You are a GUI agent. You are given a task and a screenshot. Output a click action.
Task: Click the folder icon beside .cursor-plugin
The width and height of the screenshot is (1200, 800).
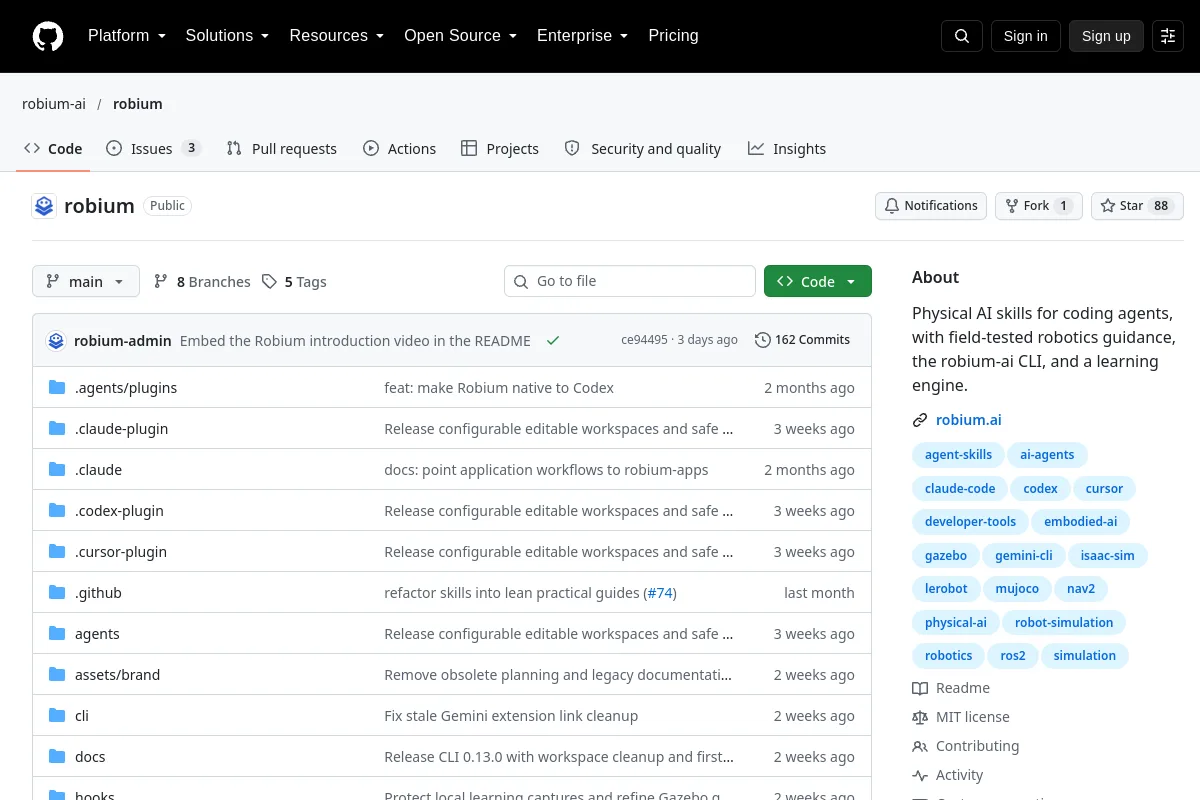tap(57, 552)
